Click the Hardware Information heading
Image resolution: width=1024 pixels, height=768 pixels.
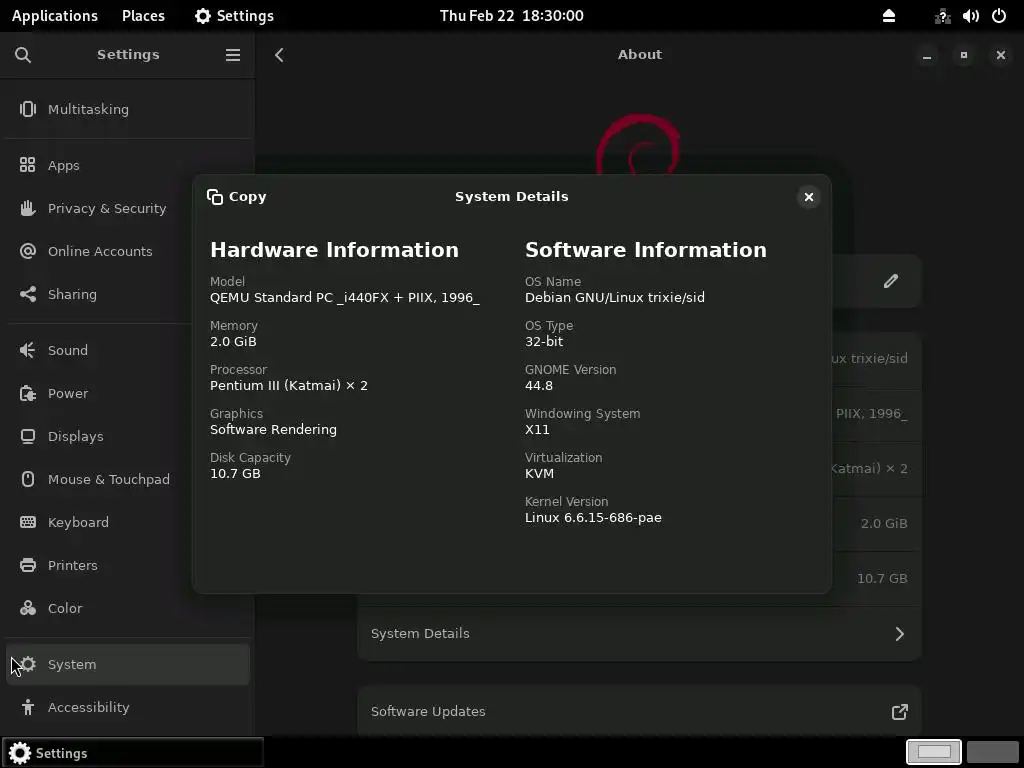[334, 250]
